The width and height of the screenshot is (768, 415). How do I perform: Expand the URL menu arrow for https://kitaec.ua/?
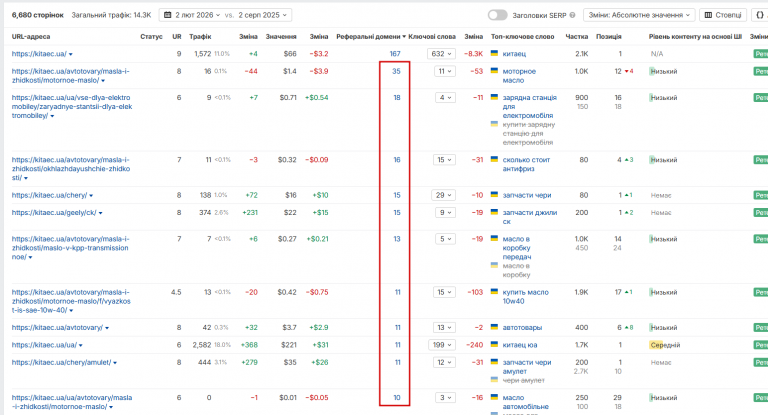(71, 54)
